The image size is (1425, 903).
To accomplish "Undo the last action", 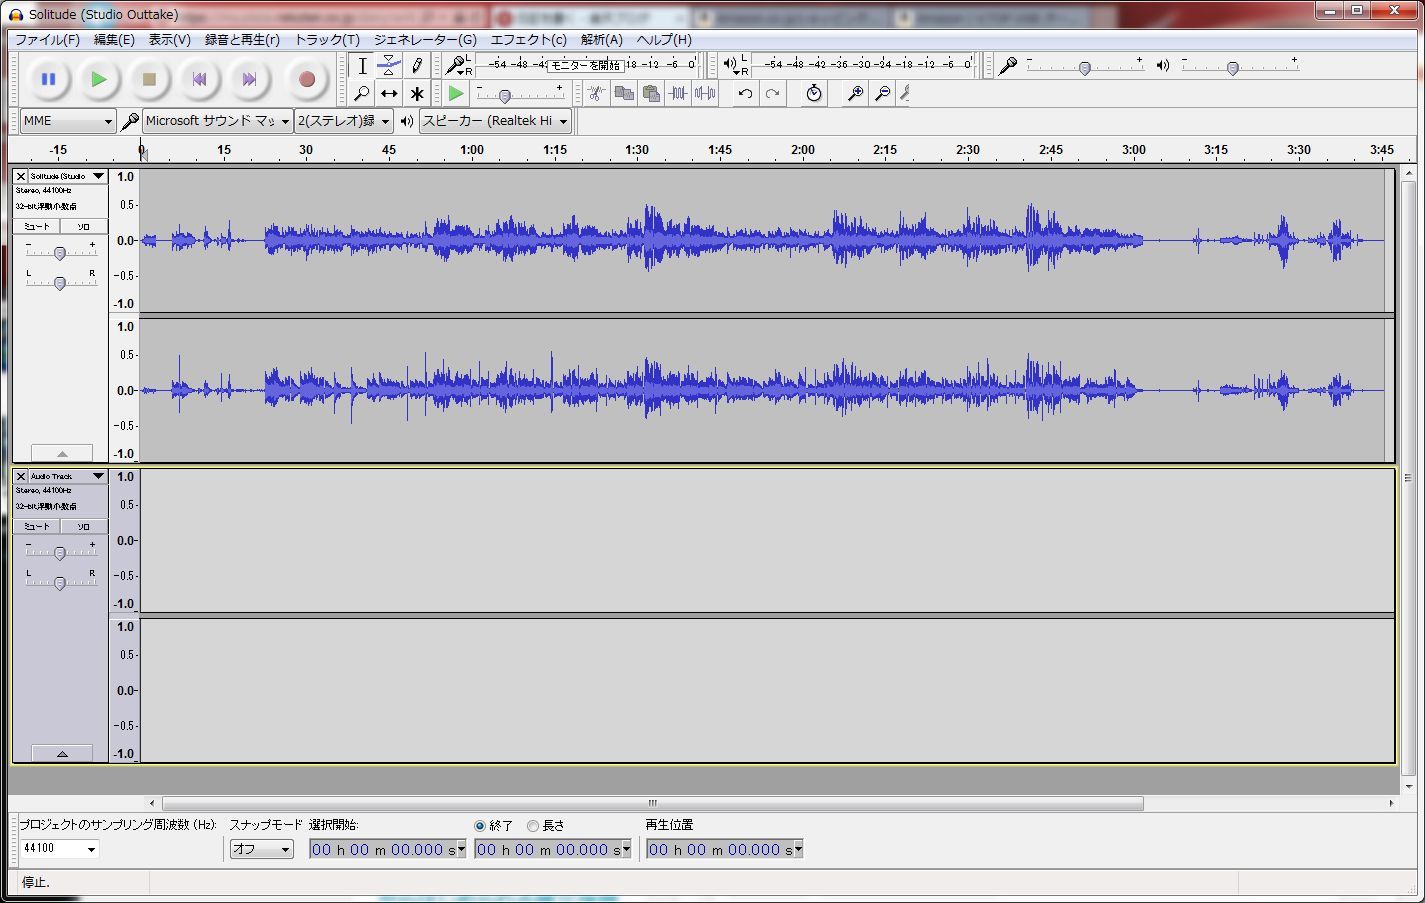I will point(745,94).
